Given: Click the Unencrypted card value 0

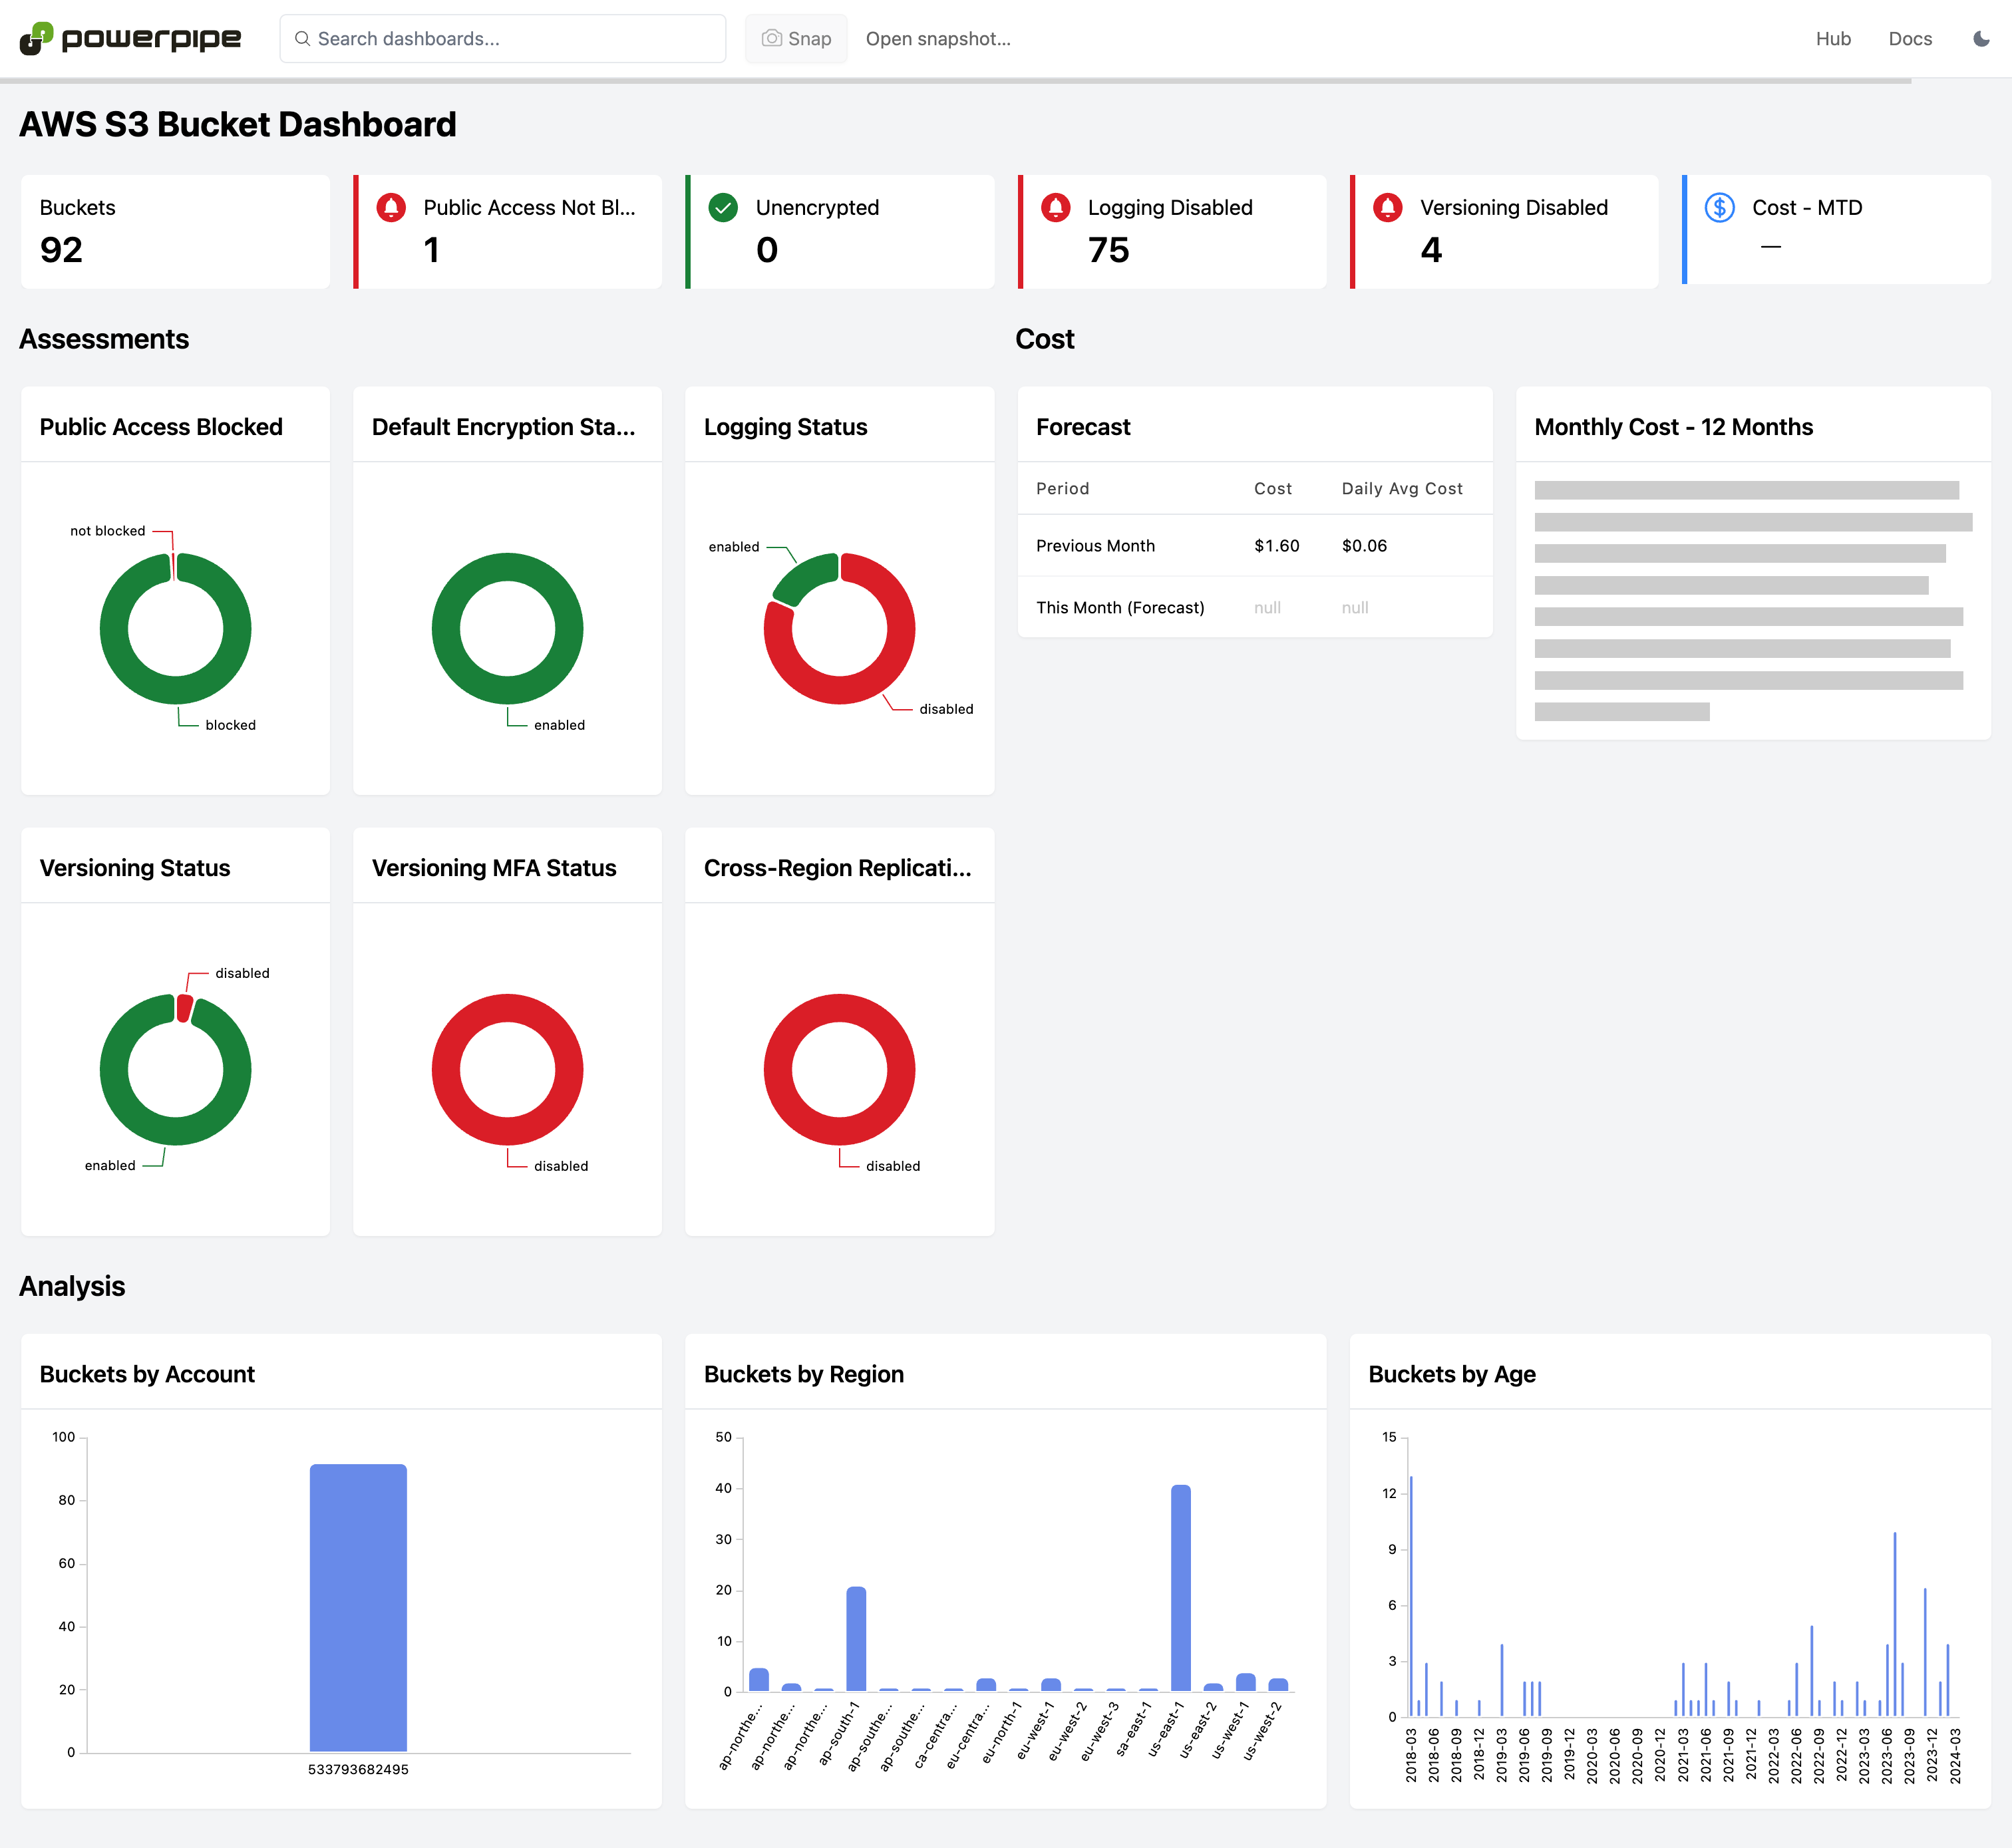Looking at the screenshot, I should [x=766, y=250].
